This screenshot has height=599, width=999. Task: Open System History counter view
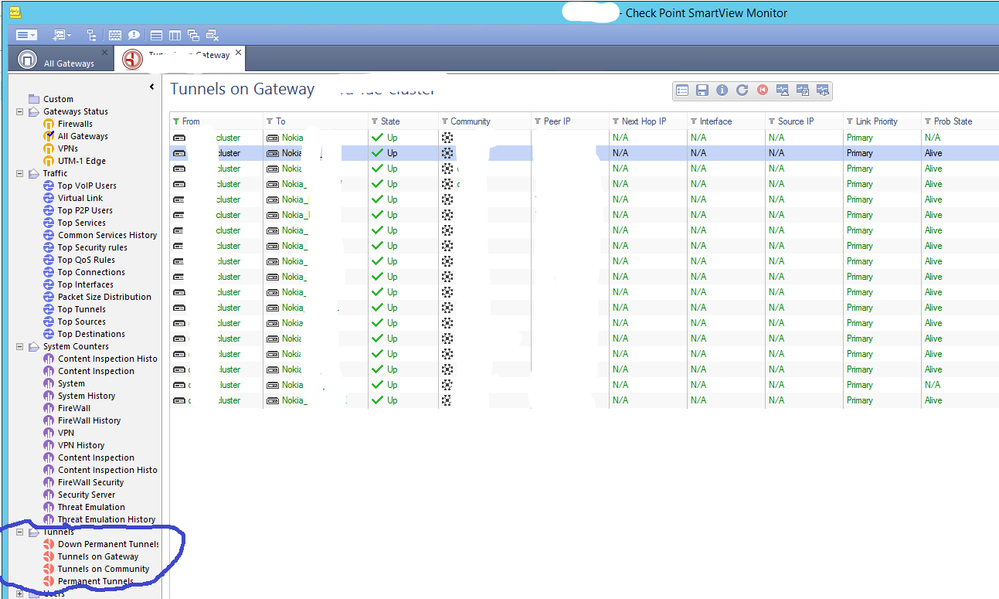(86, 396)
